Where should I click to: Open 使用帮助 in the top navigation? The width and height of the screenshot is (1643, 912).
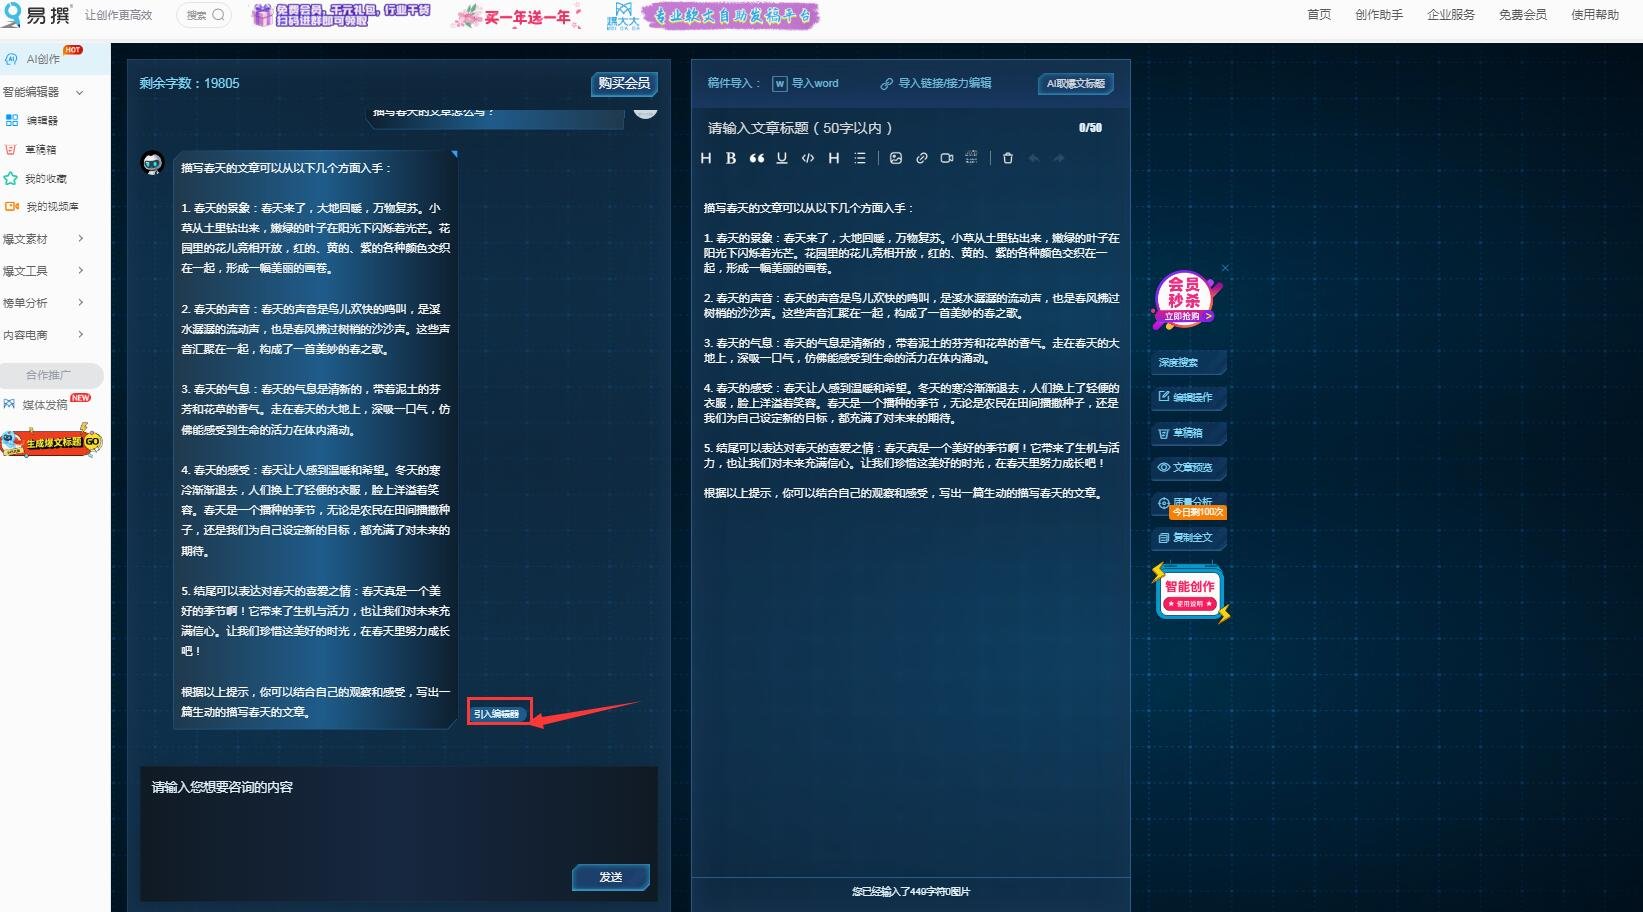pos(1594,15)
